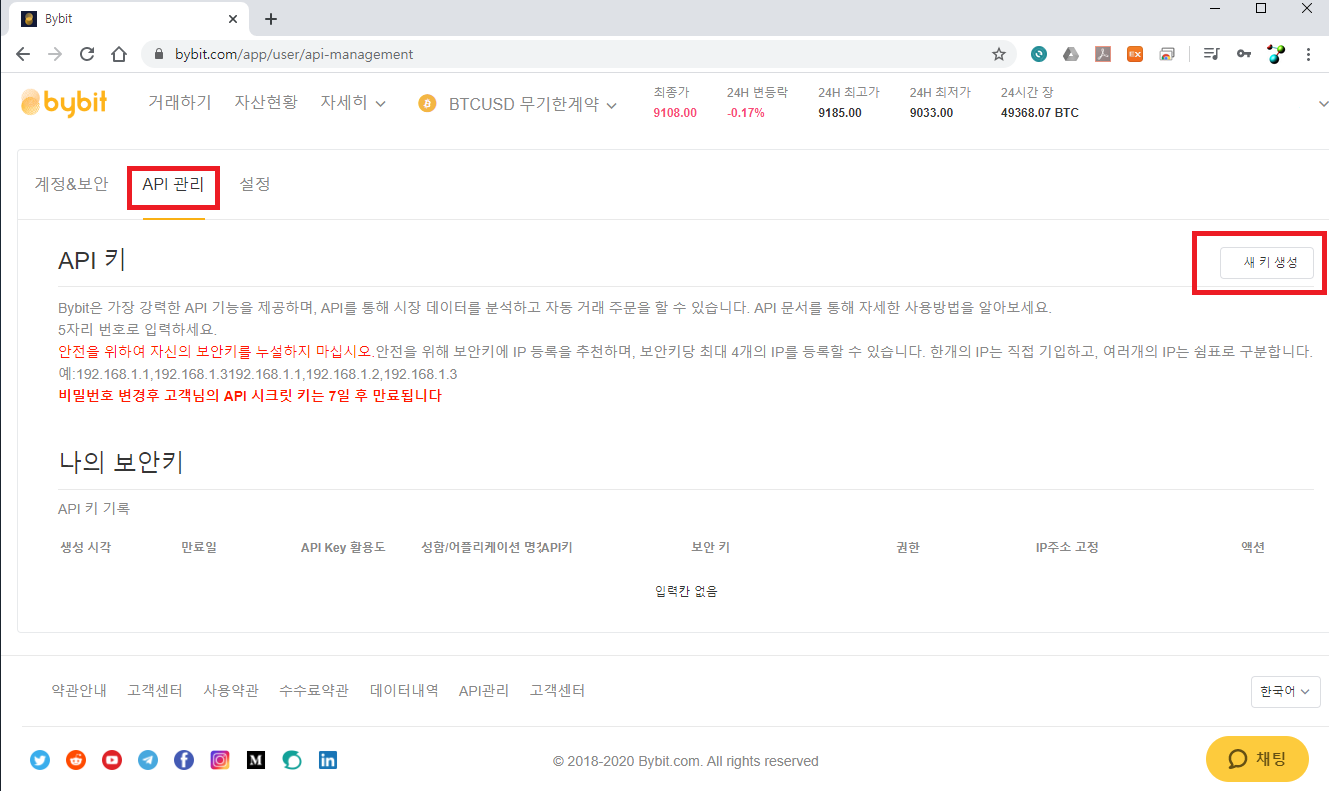Expand the header chevron at far right
1329x791 pixels.
[x=1323, y=104]
